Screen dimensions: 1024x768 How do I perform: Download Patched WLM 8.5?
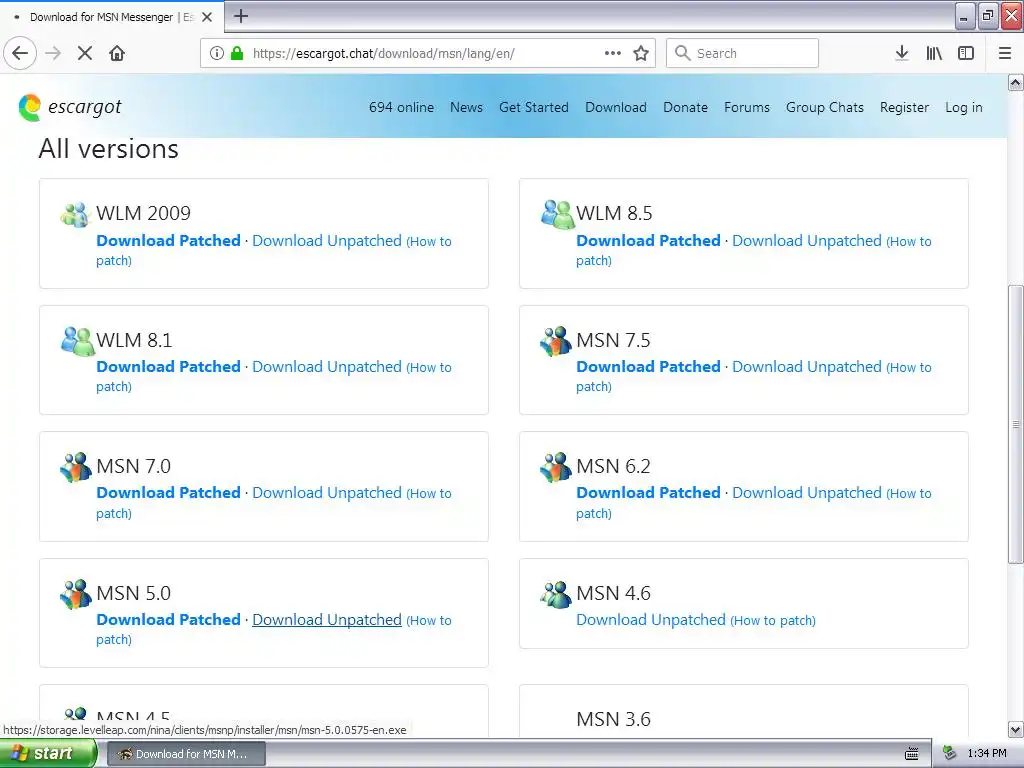click(648, 240)
